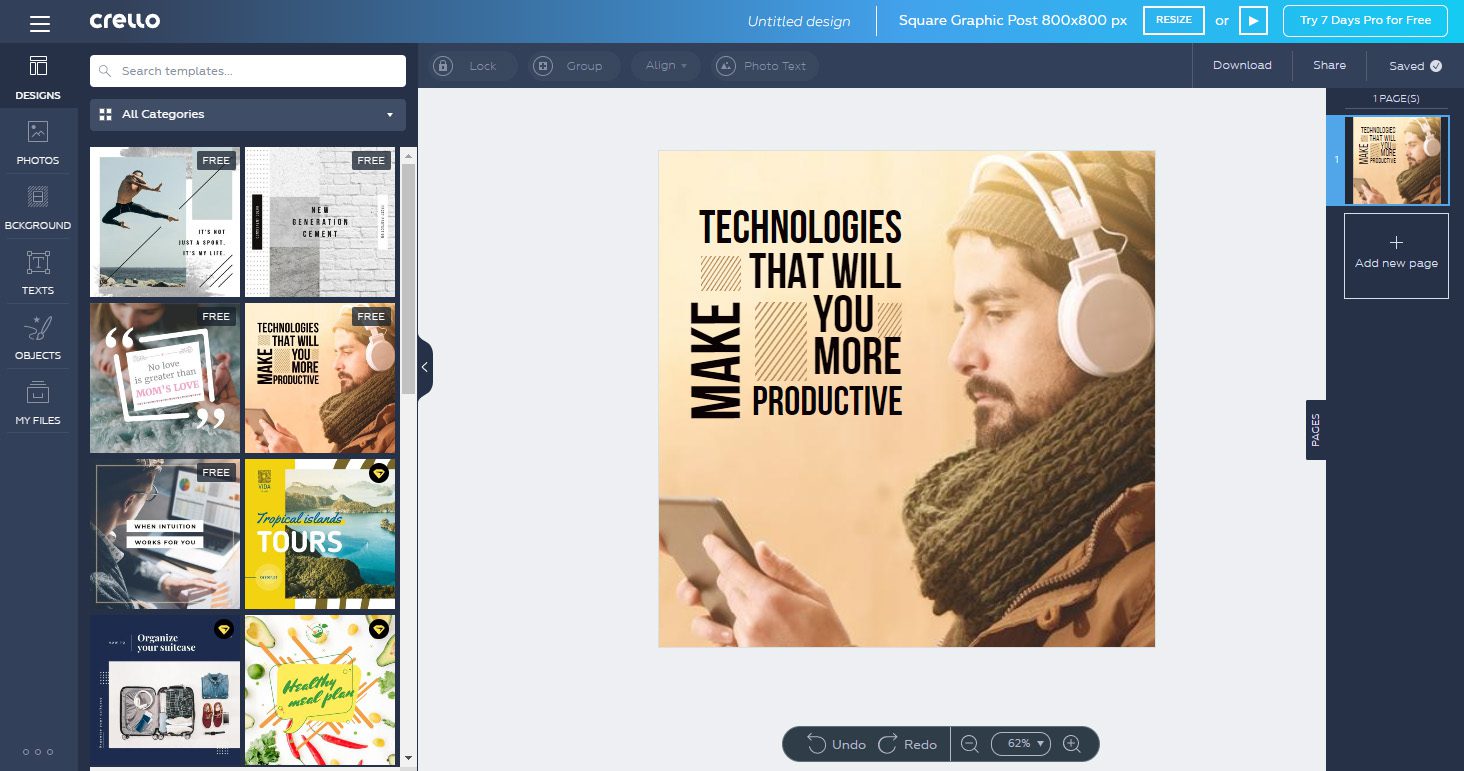The width and height of the screenshot is (1464, 771).
Task: Open the zoom percentage dropdown
Action: coord(1021,744)
